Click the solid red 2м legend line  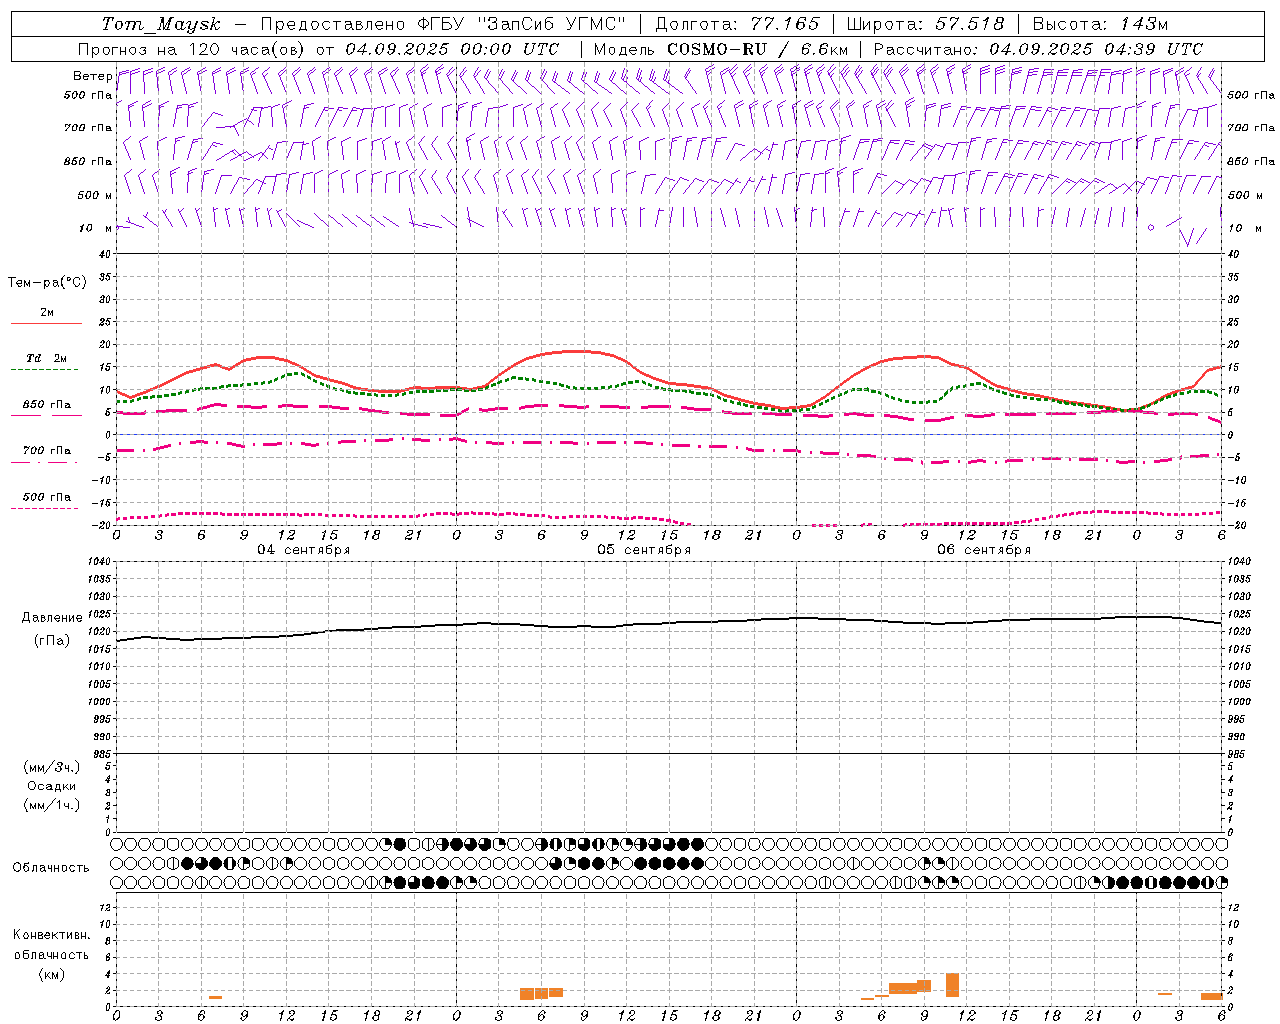pyautogui.click(x=46, y=324)
